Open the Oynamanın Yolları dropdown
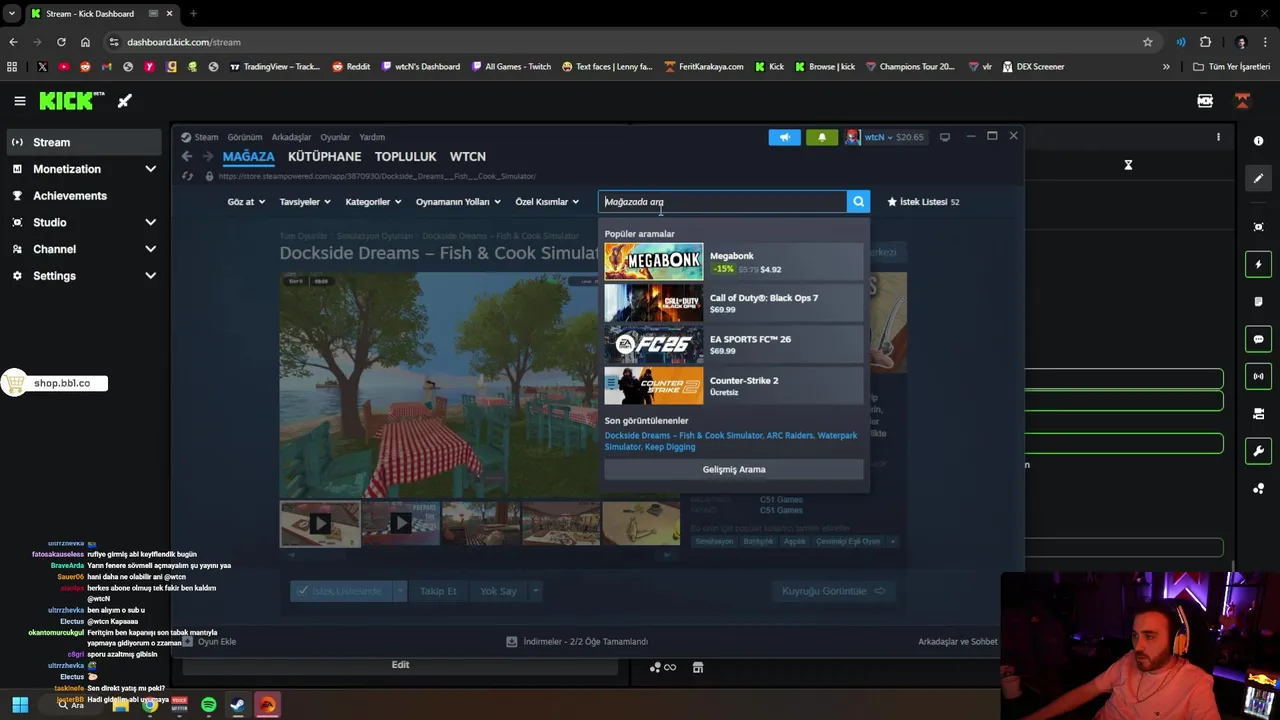 458,202
